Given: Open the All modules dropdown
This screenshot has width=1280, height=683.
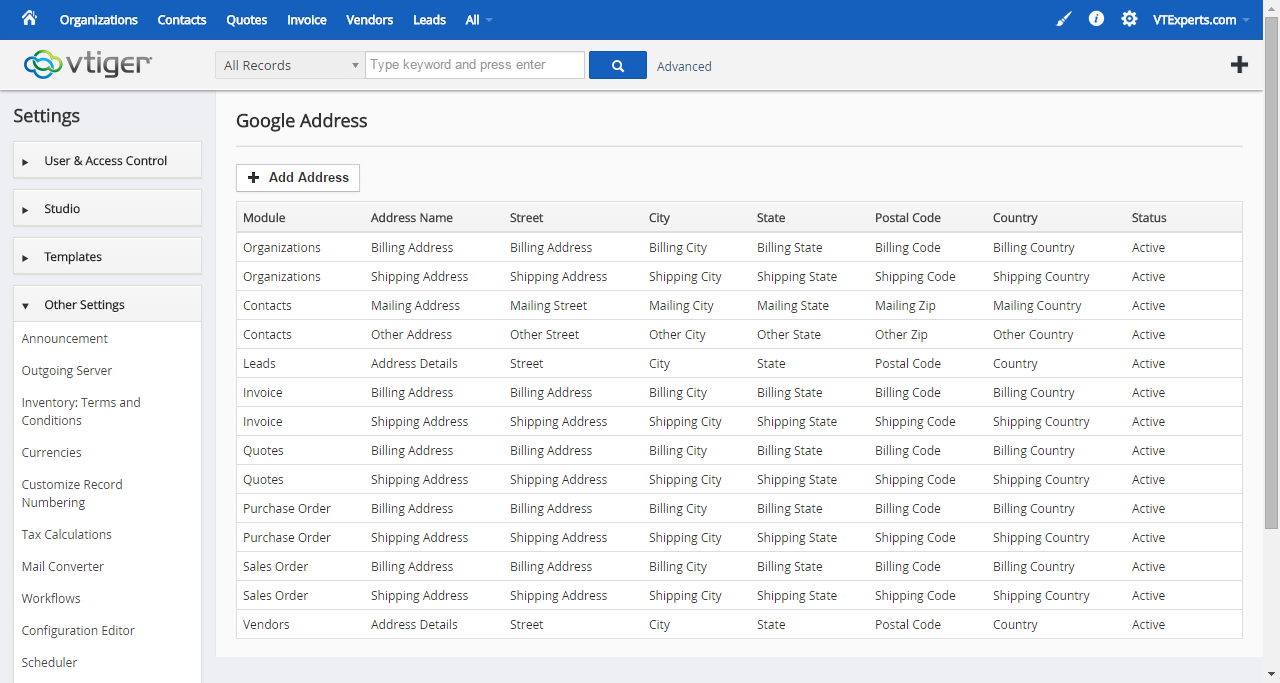Looking at the screenshot, I should click(x=479, y=19).
